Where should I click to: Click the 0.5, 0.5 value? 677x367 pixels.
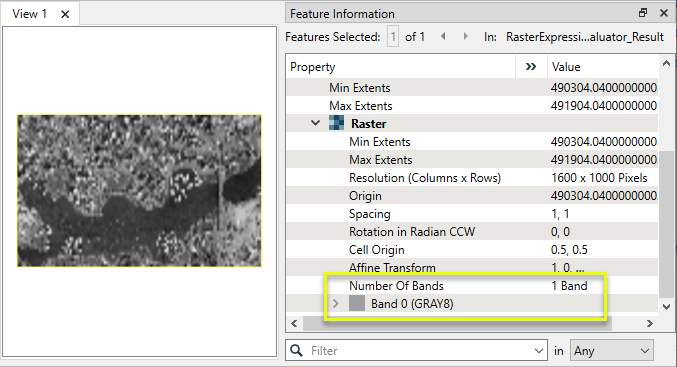point(569,250)
